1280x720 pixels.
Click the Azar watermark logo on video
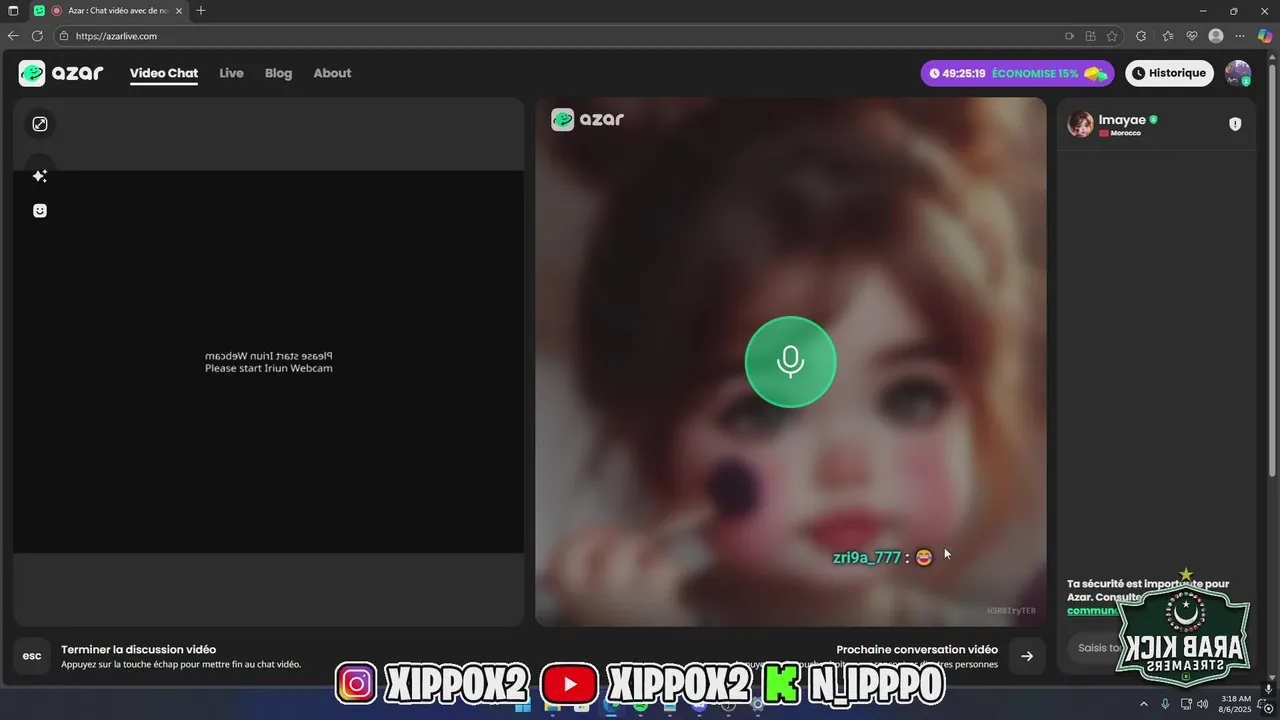click(588, 120)
